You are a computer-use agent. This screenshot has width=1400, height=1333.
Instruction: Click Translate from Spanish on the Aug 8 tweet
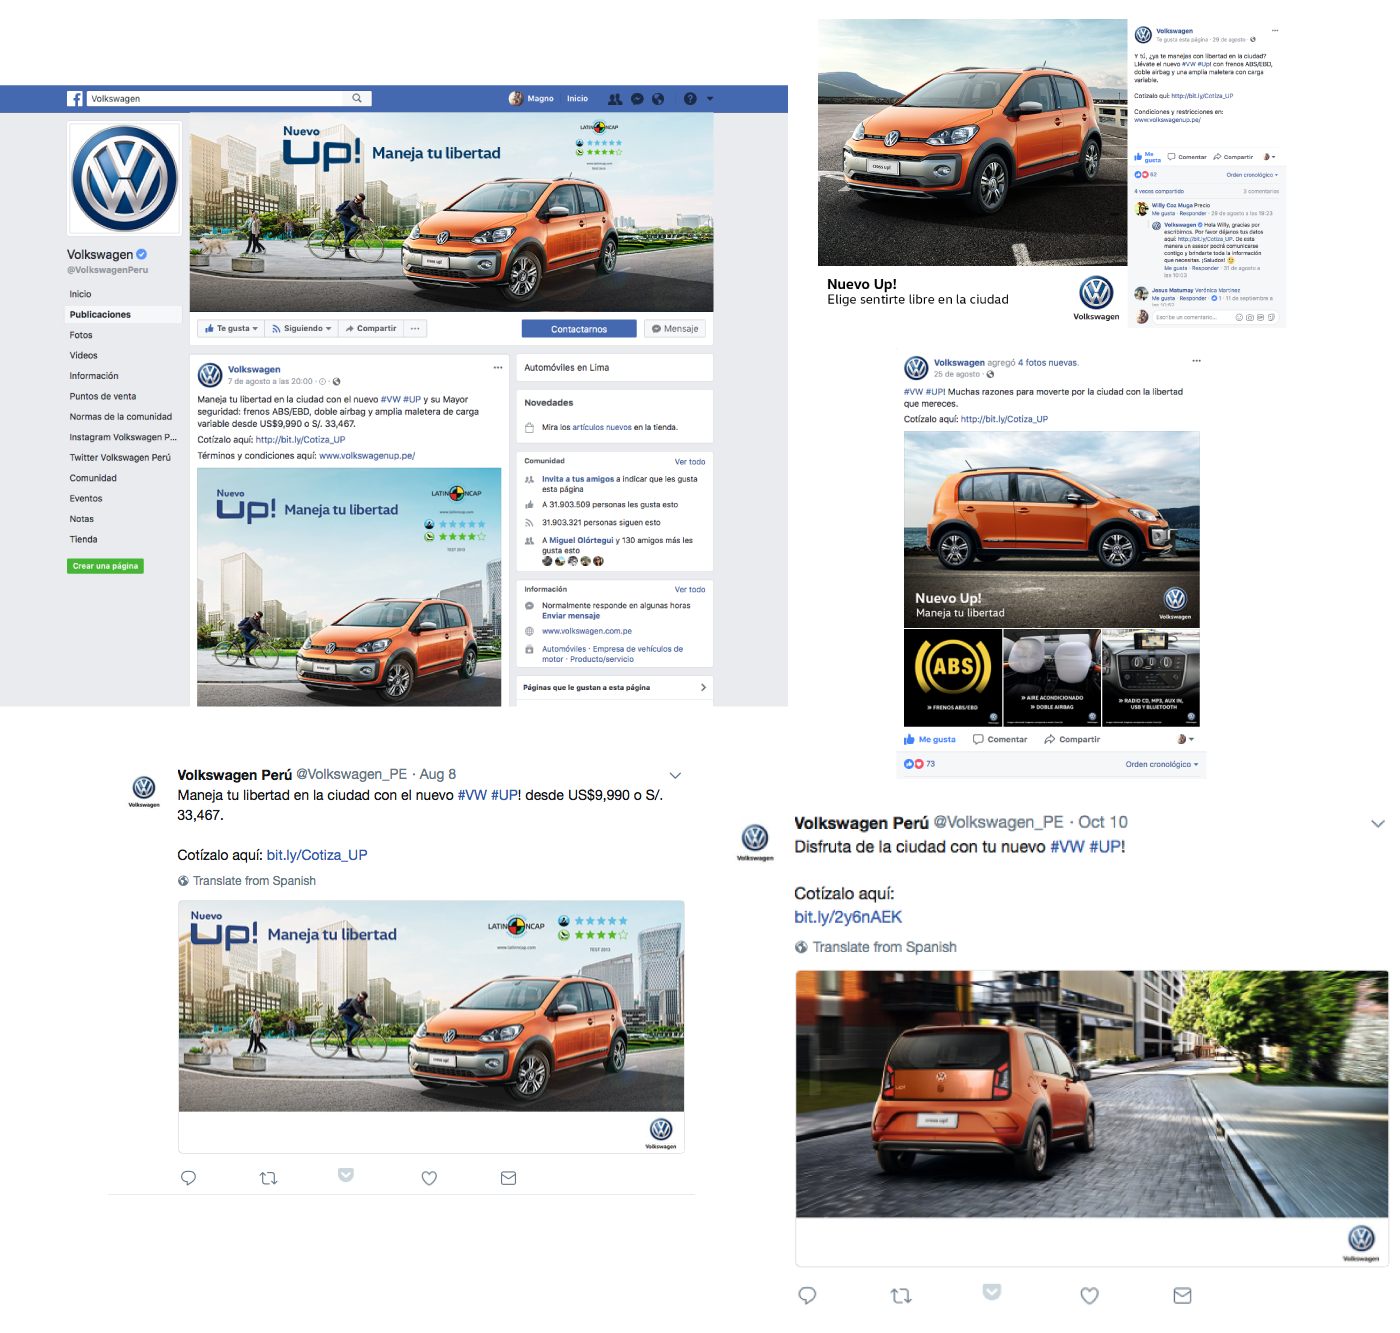click(254, 881)
